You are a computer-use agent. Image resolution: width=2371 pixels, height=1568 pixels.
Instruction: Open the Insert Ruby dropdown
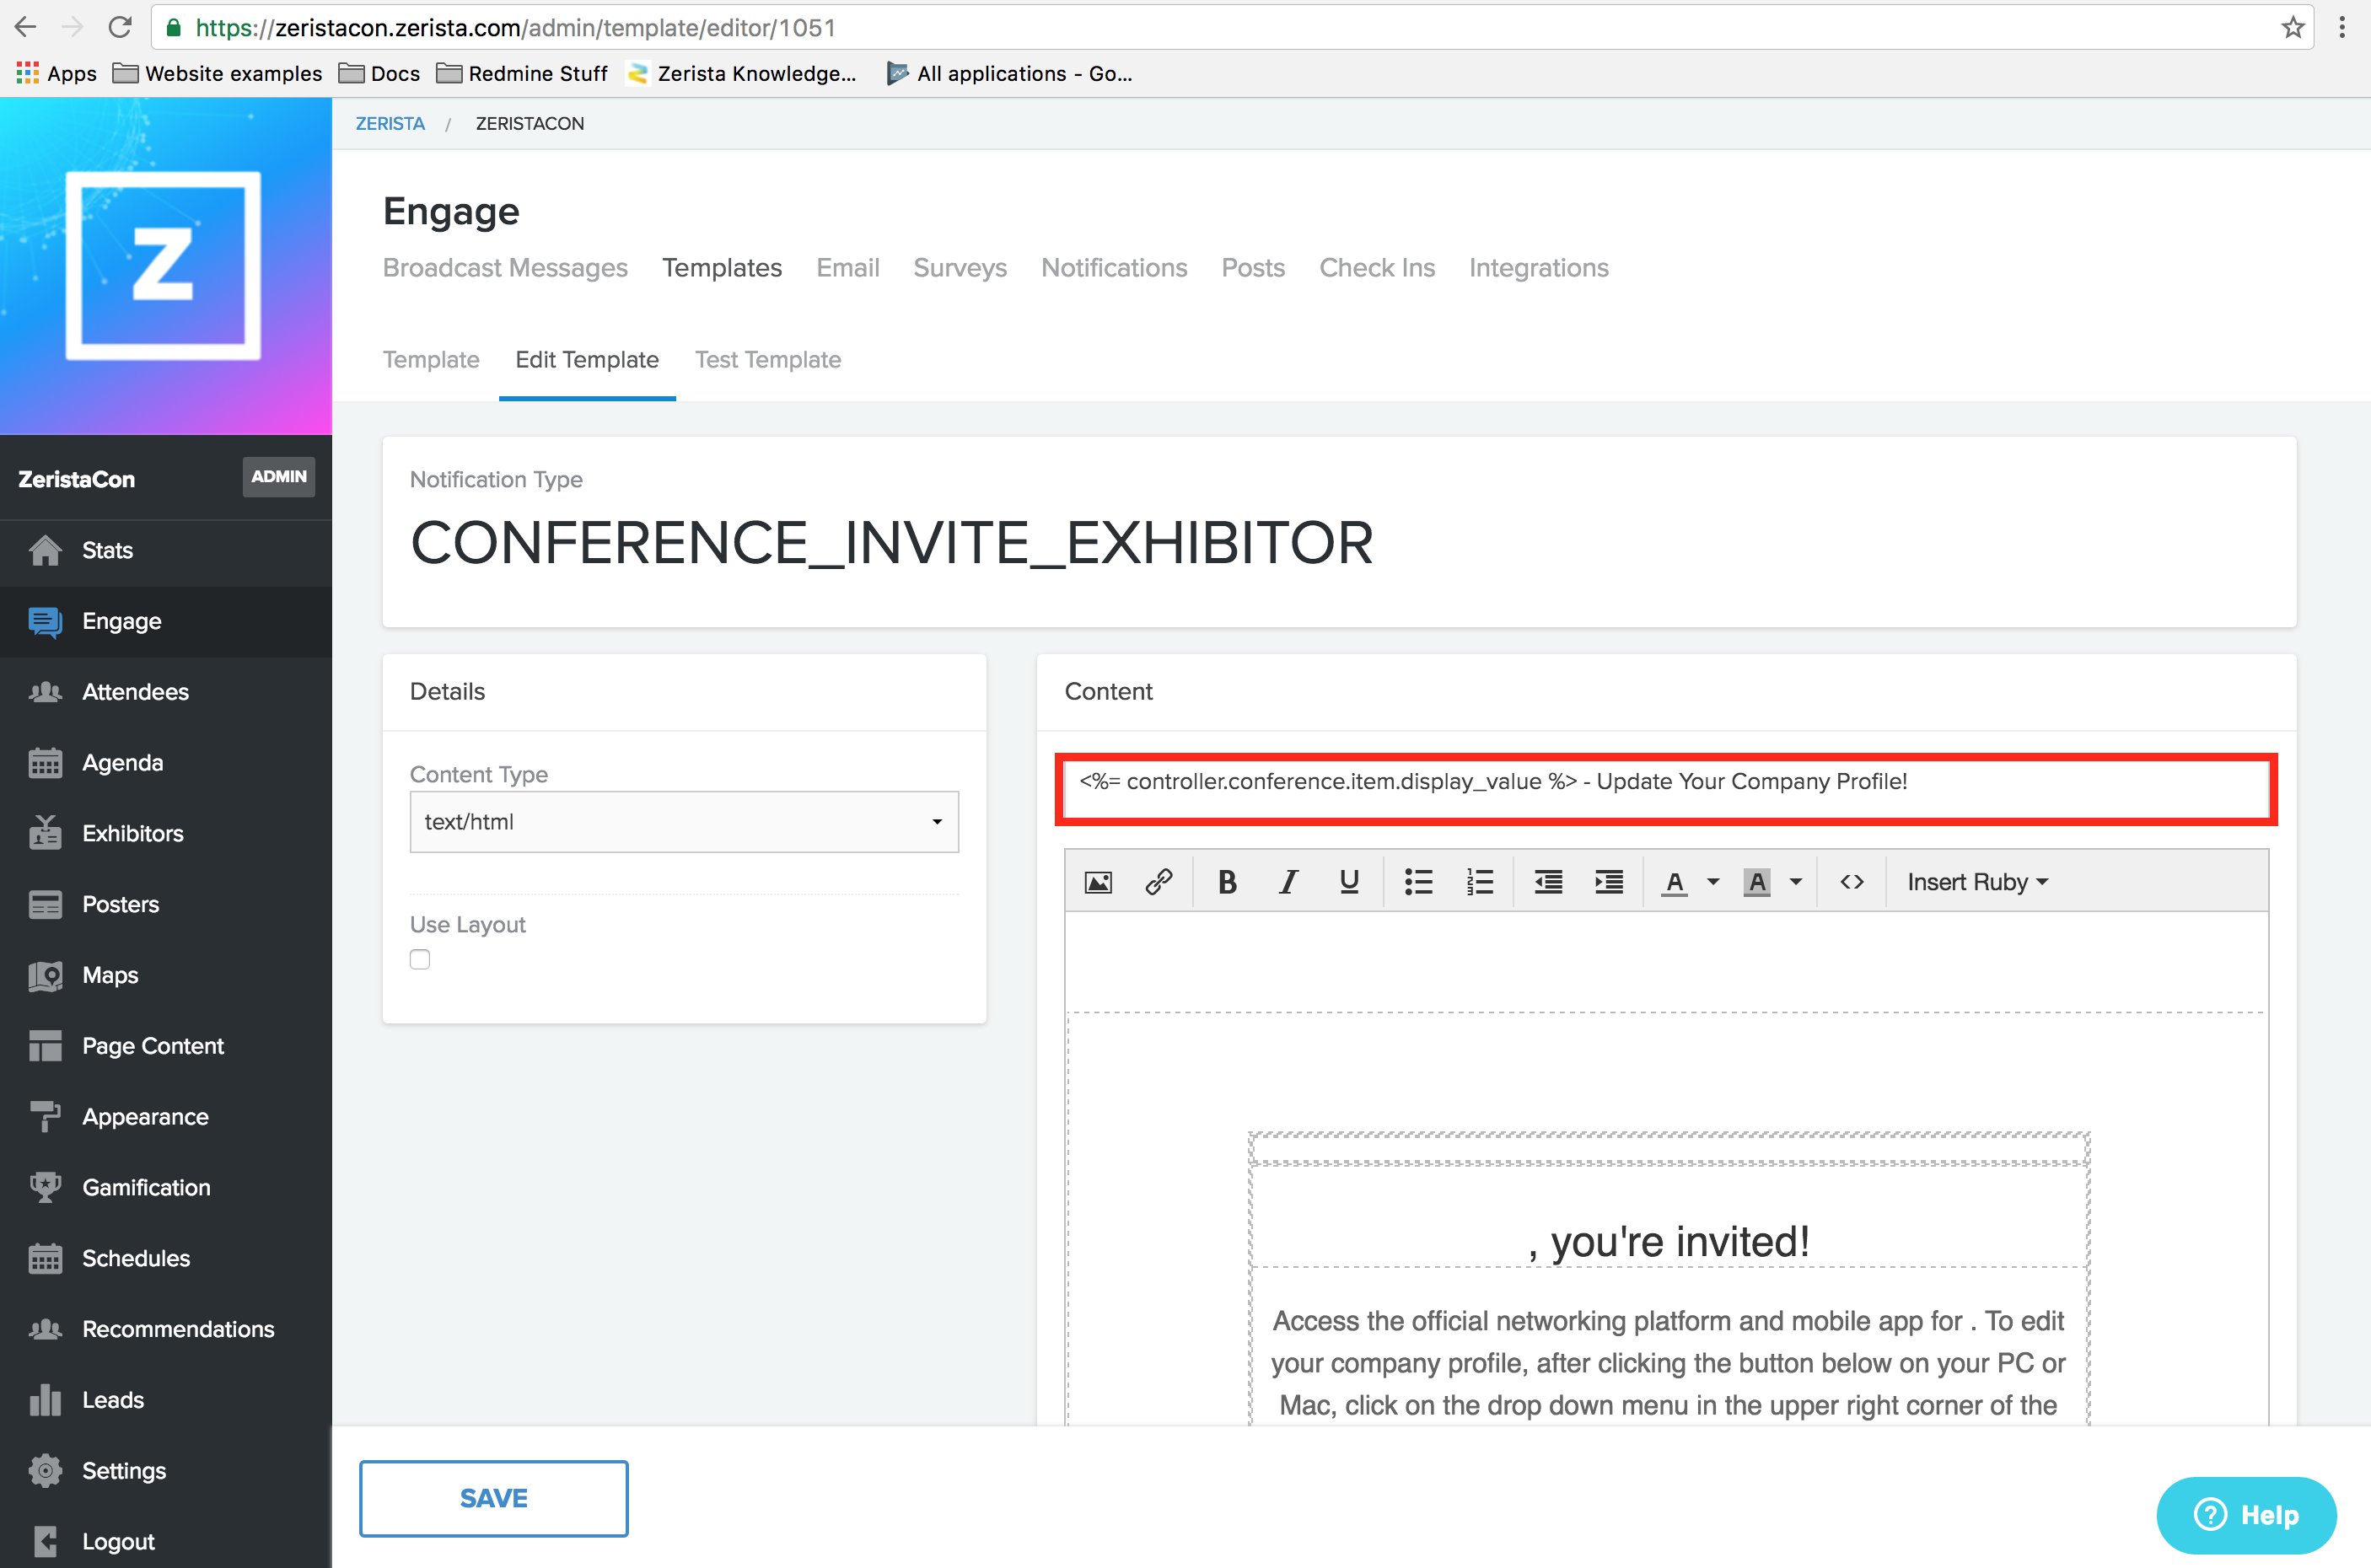tap(1978, 882)
